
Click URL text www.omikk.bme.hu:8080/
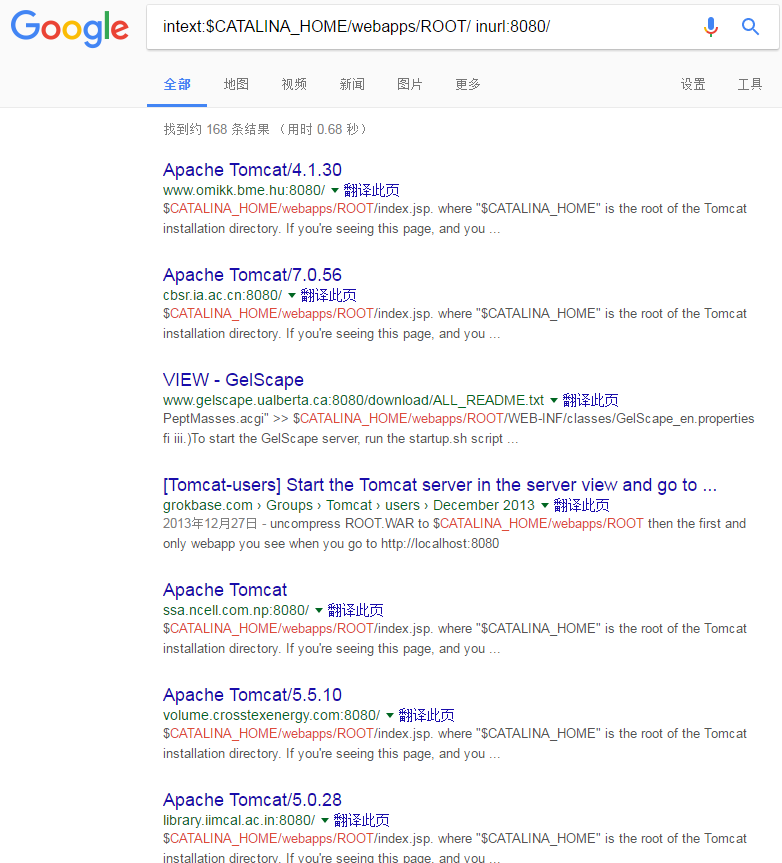244,190
